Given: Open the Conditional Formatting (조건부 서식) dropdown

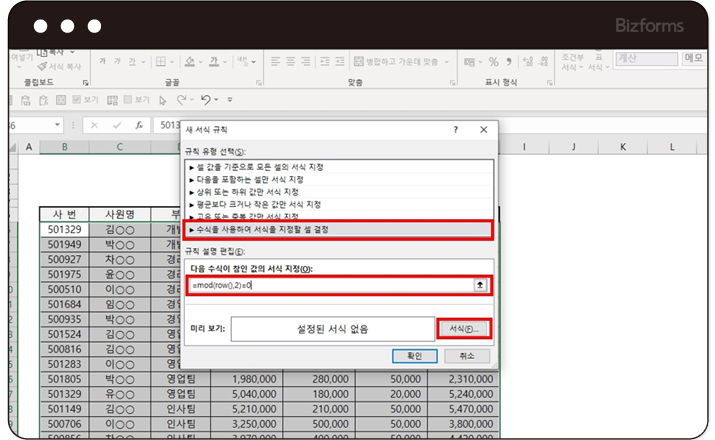Looking at the screenshot, I should click(x=573, y=62).
